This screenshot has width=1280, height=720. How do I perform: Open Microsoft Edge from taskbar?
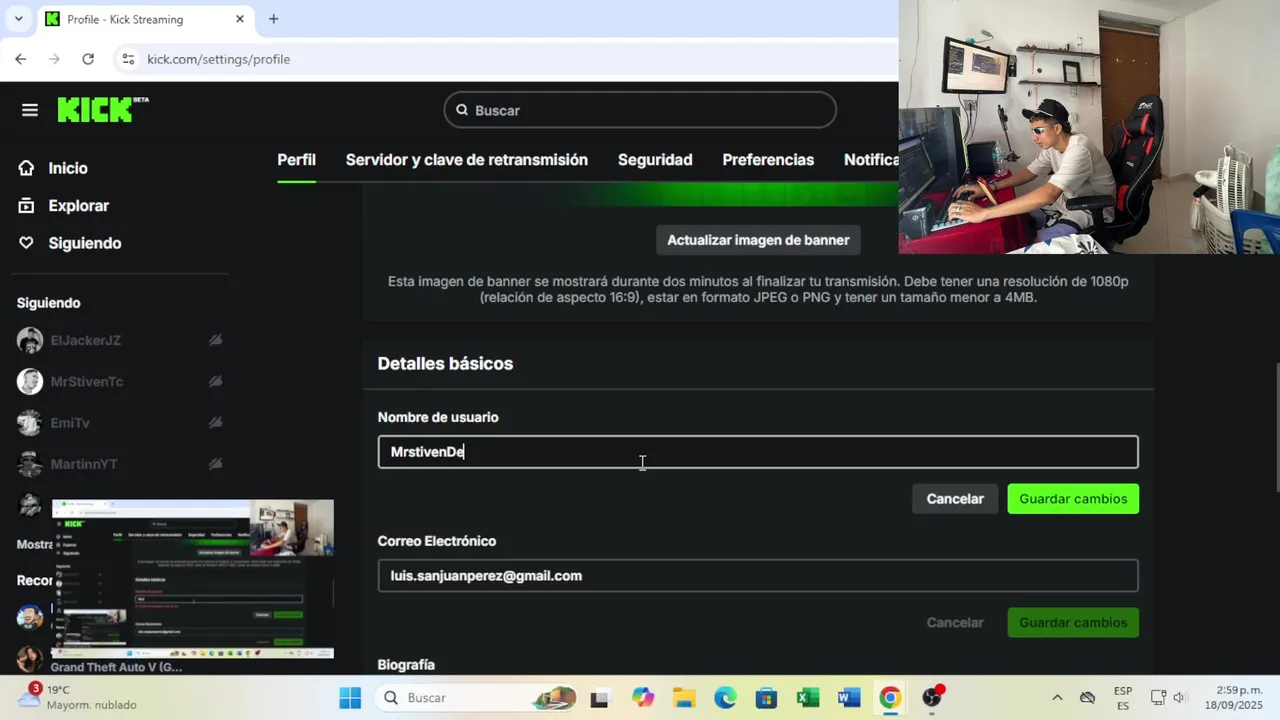pyautogui.click(x=725, y=698)
